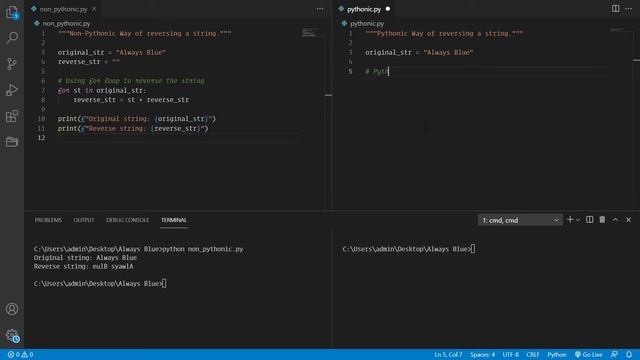This screenshot has width=640, height=360.
Task: Switch to the Problems panel tab
Action: [48, 220]
